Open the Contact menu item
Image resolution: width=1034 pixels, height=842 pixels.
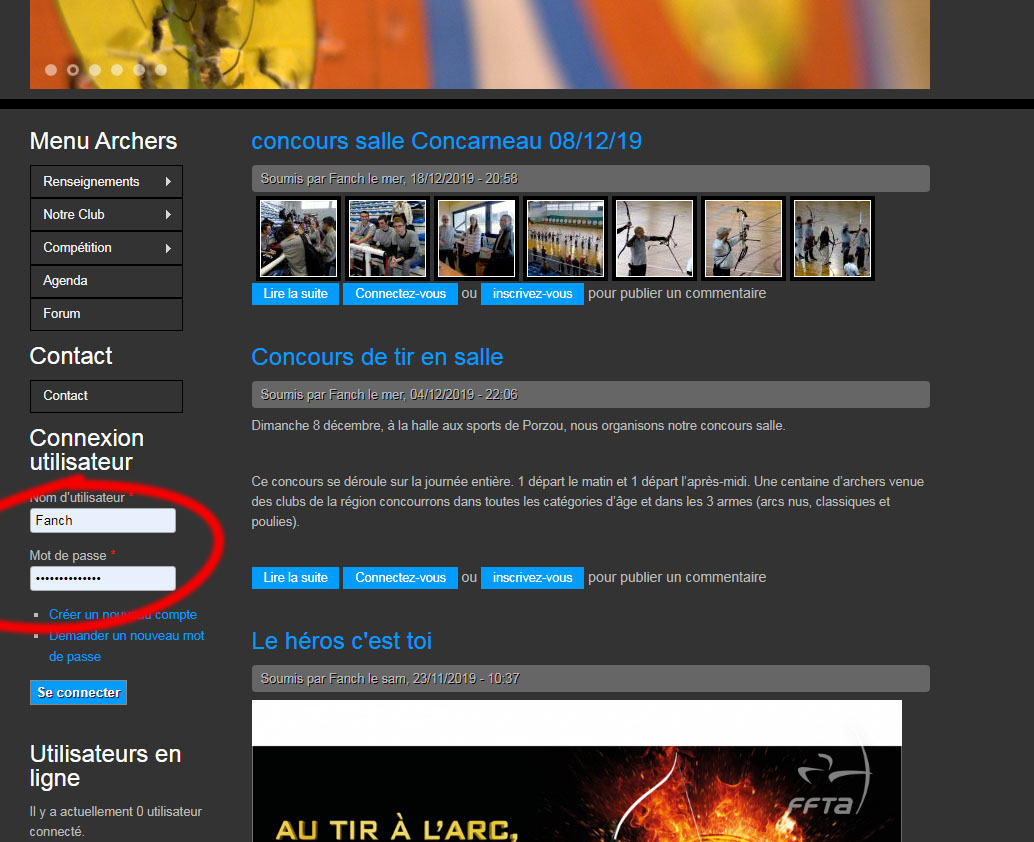(106, 396)
